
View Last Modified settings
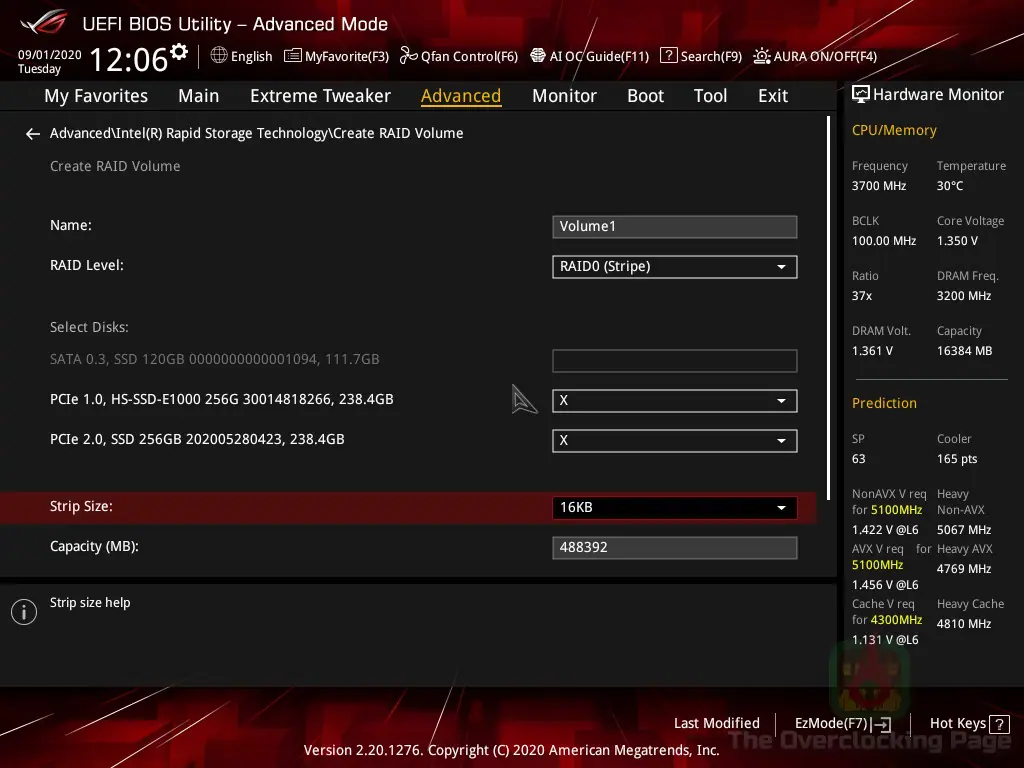717,723
